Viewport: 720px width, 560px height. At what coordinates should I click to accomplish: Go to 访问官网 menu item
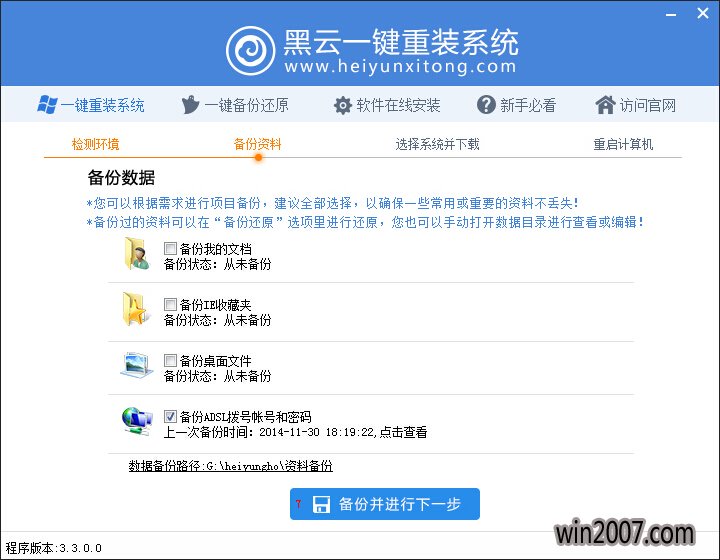click(636, 105)
